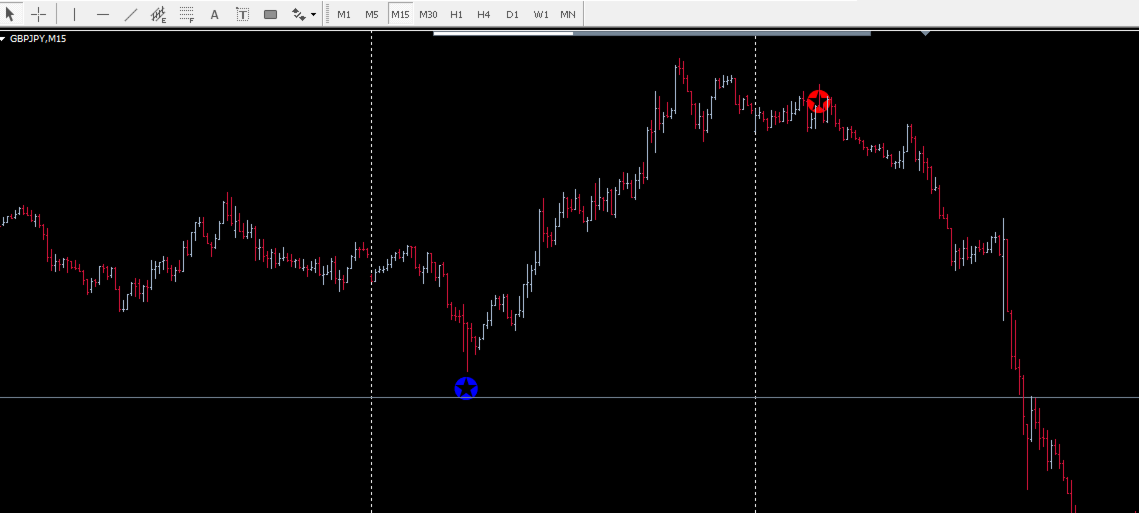Switch chart to W1 weekly timeframe
Viewport: 1139px width, 513px height.
(x=540, y=14)
